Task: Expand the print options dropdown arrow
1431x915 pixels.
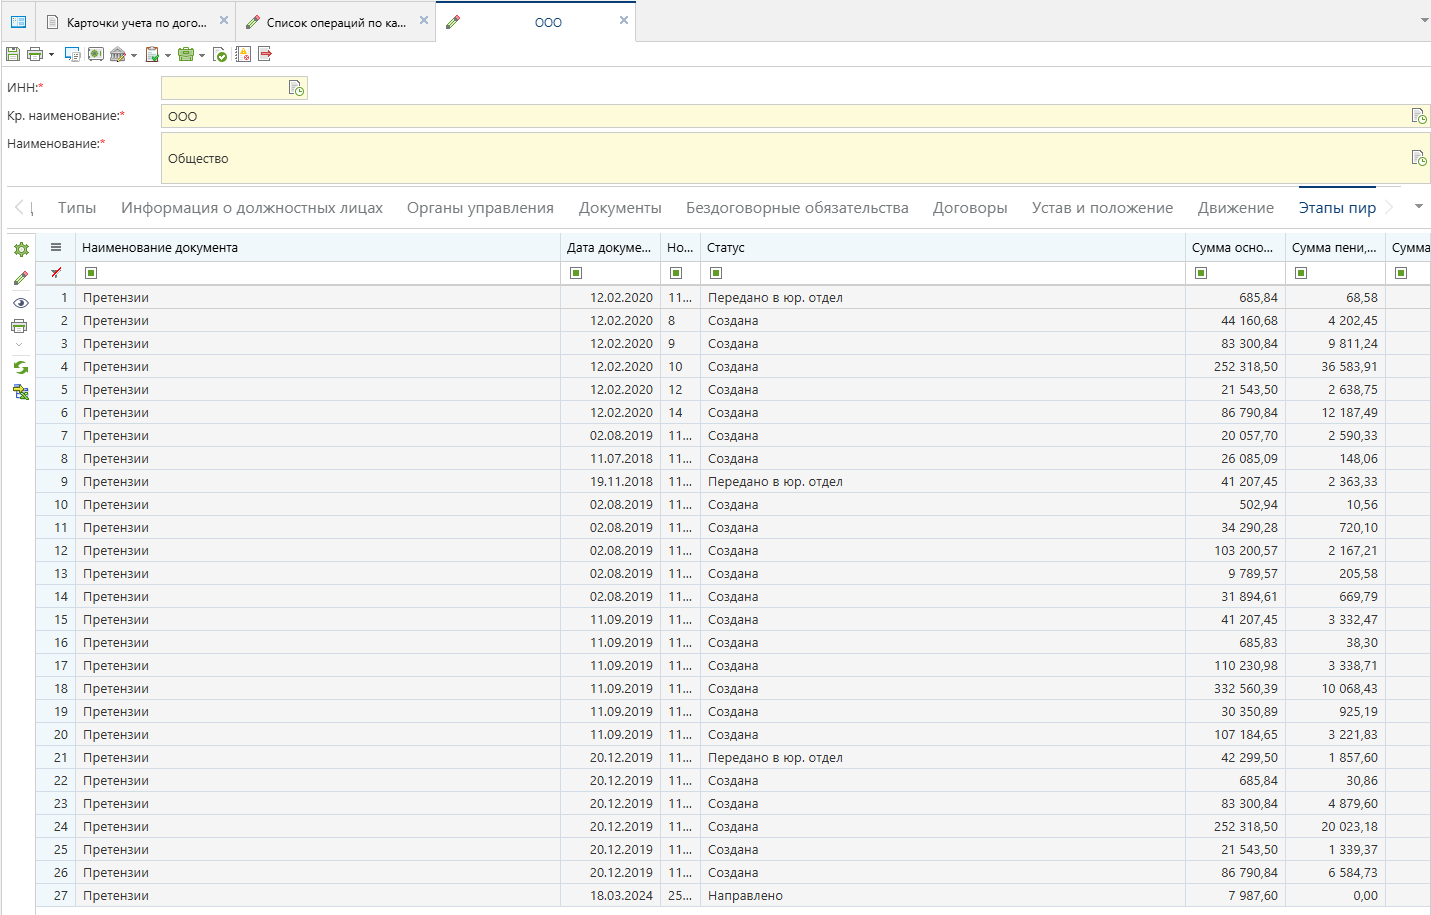Action: pyautogui.click(x=51, y=55)
